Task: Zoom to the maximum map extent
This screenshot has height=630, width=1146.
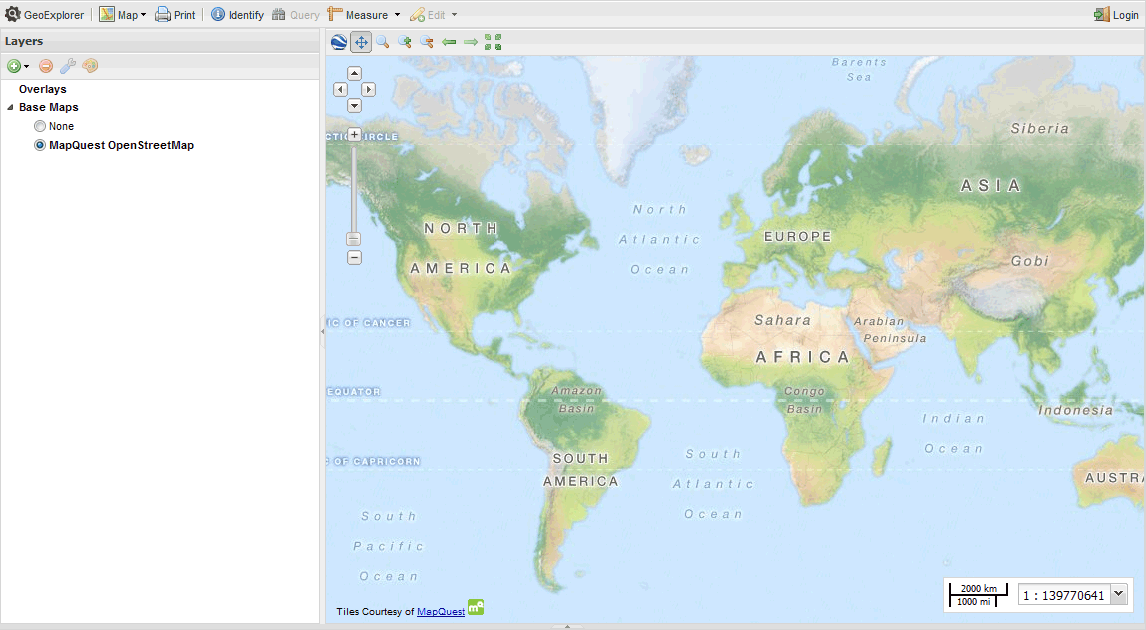Action: 491,41
